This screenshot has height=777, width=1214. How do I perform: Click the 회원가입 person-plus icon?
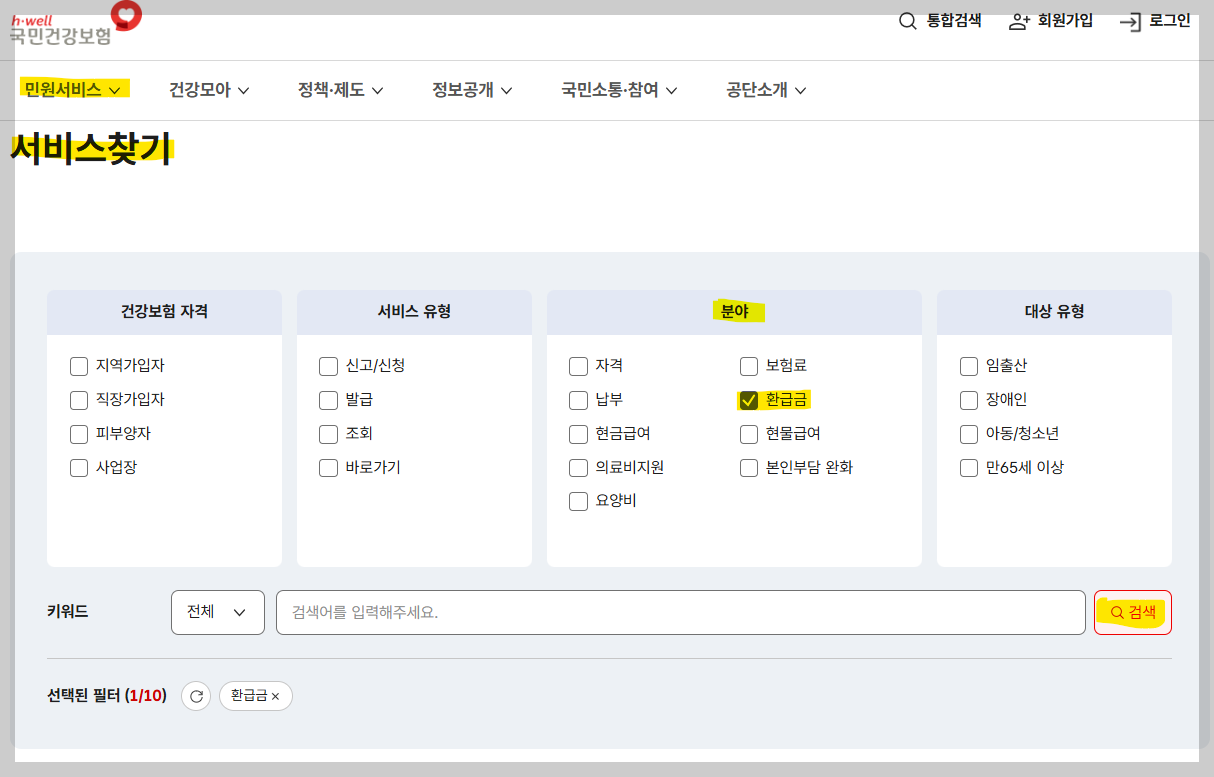tap(1019, 21)
